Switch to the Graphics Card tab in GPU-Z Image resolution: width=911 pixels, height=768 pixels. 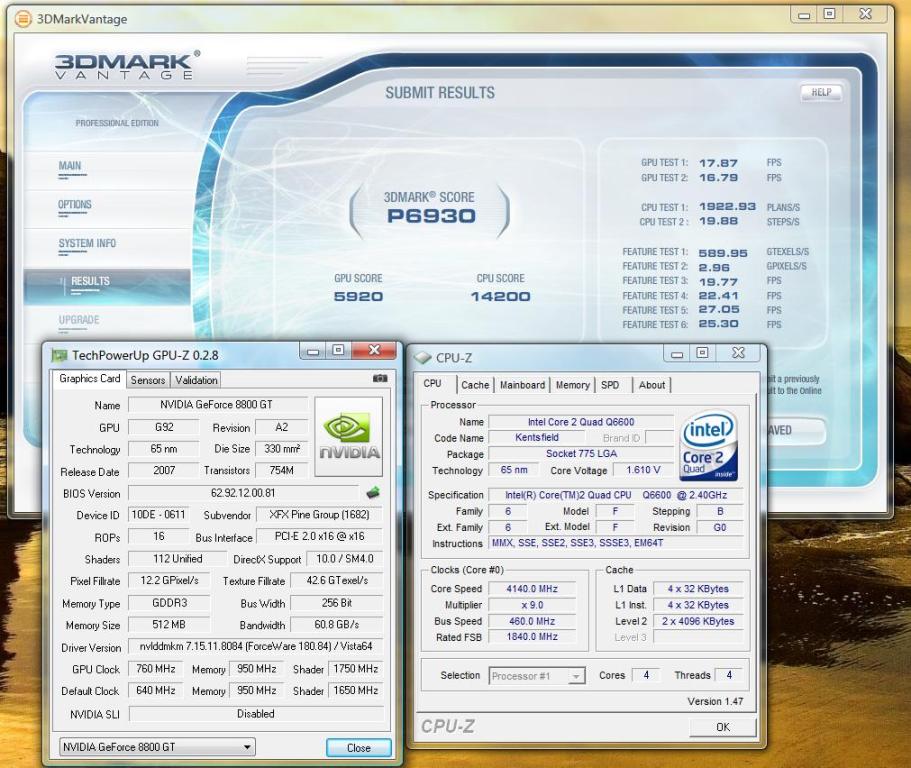[x=89, y=379]
